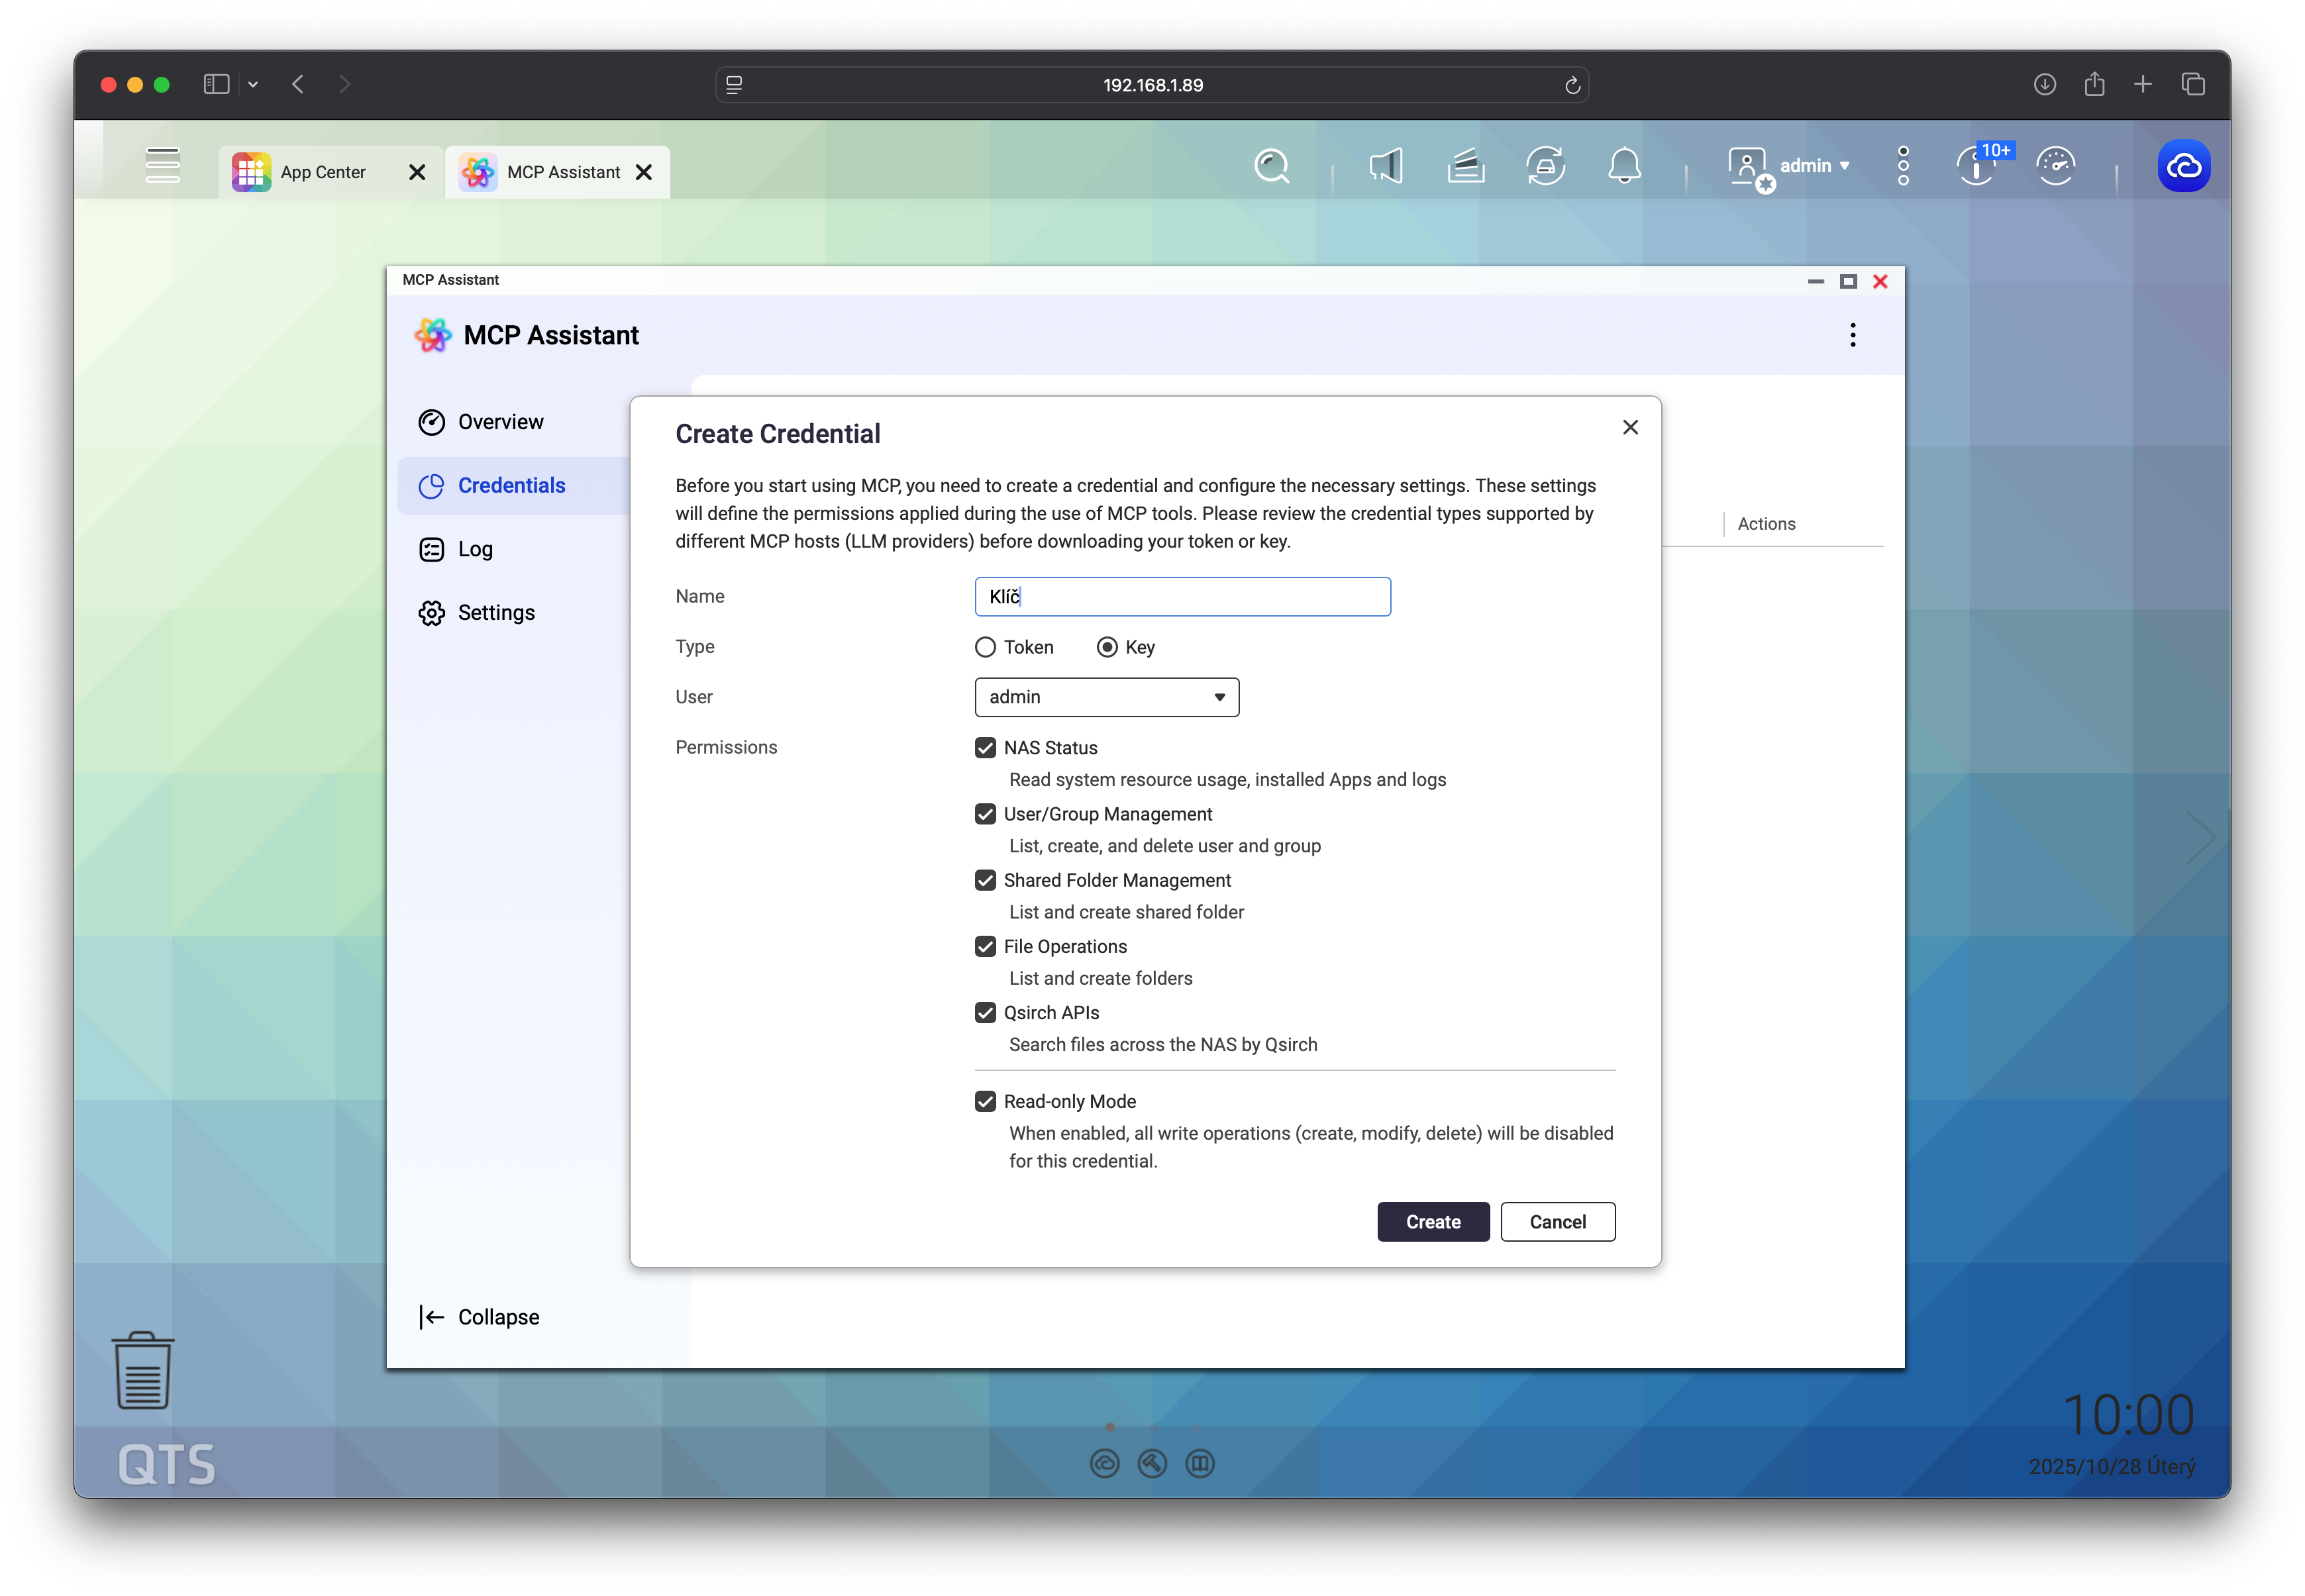Open the QTS search magnifier icon

click(x=1271, y=166)
